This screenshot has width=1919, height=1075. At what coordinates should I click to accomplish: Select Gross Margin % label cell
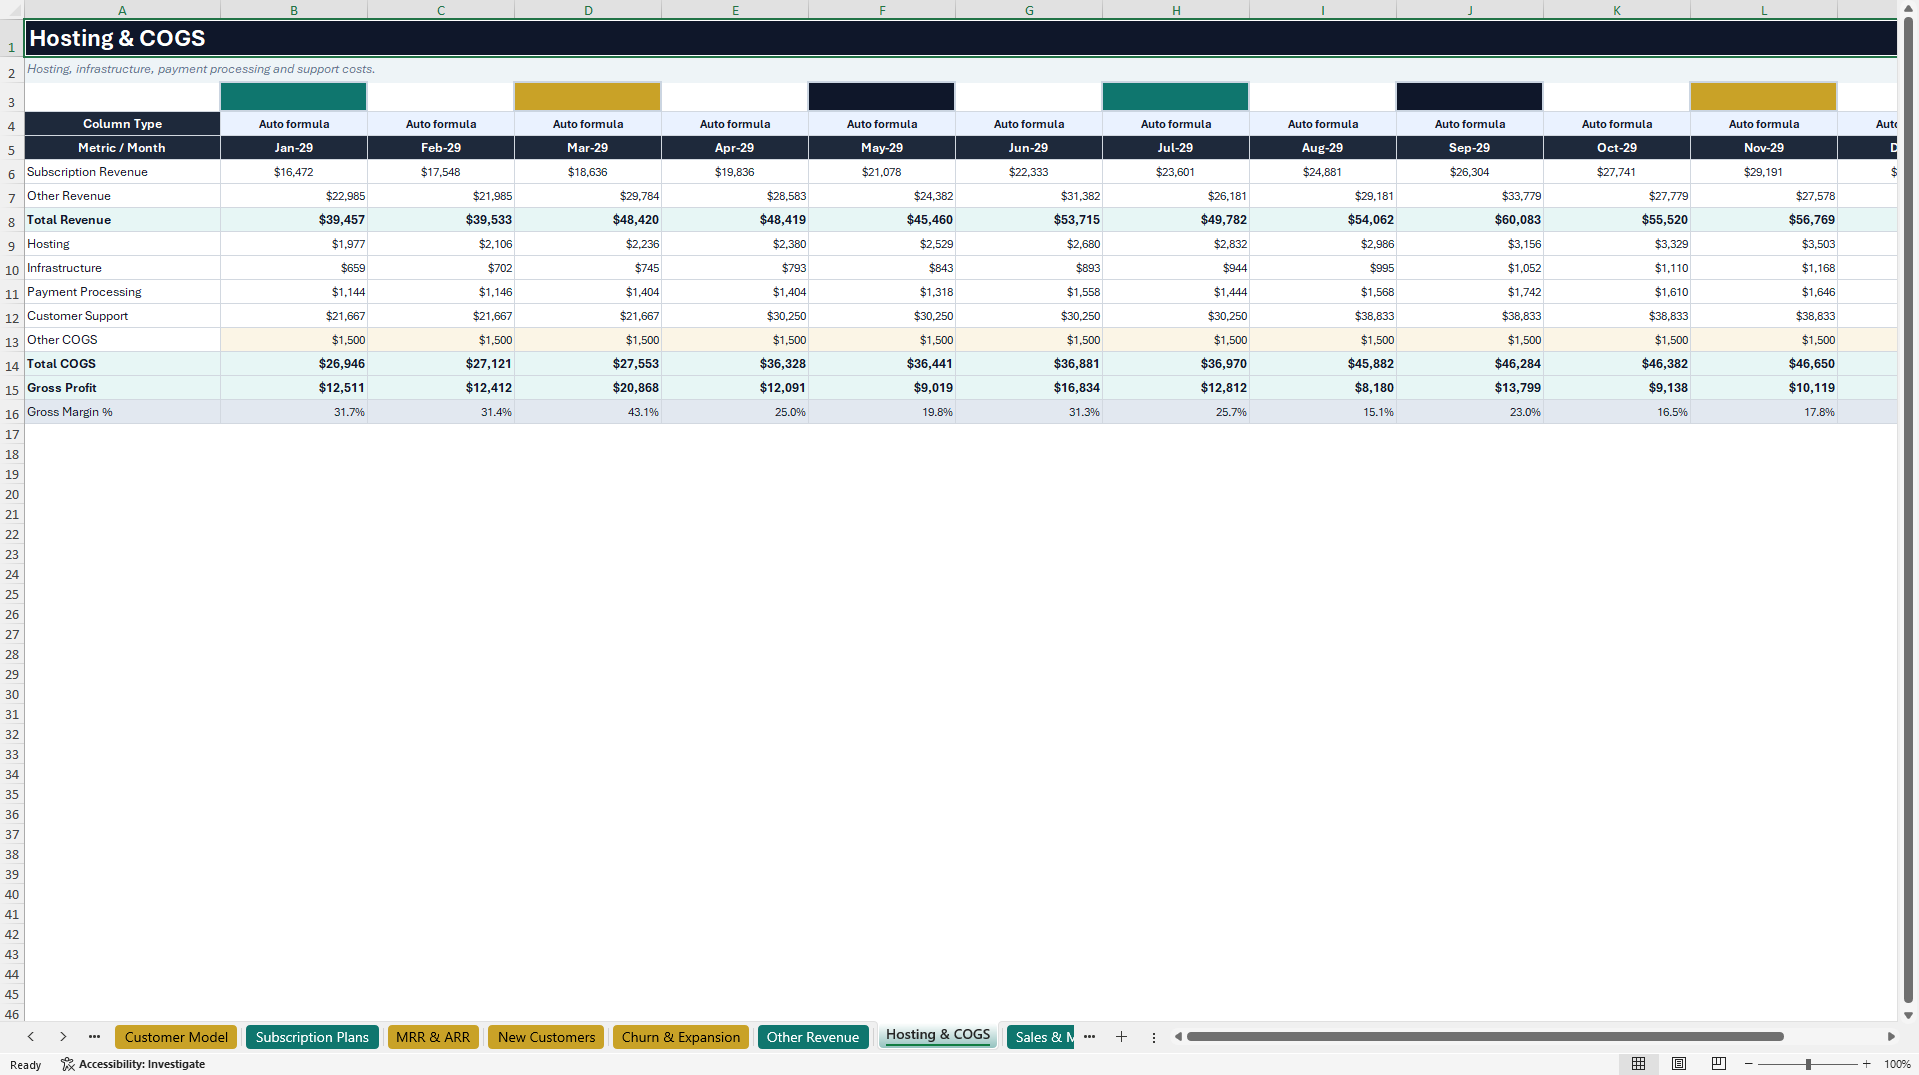click(122, 412)
